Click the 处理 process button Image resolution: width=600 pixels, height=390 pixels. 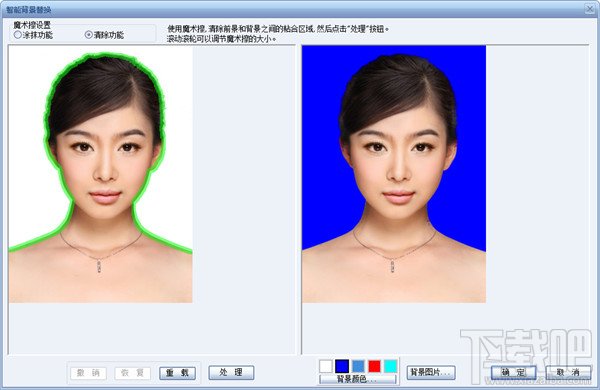click(231, 372)
